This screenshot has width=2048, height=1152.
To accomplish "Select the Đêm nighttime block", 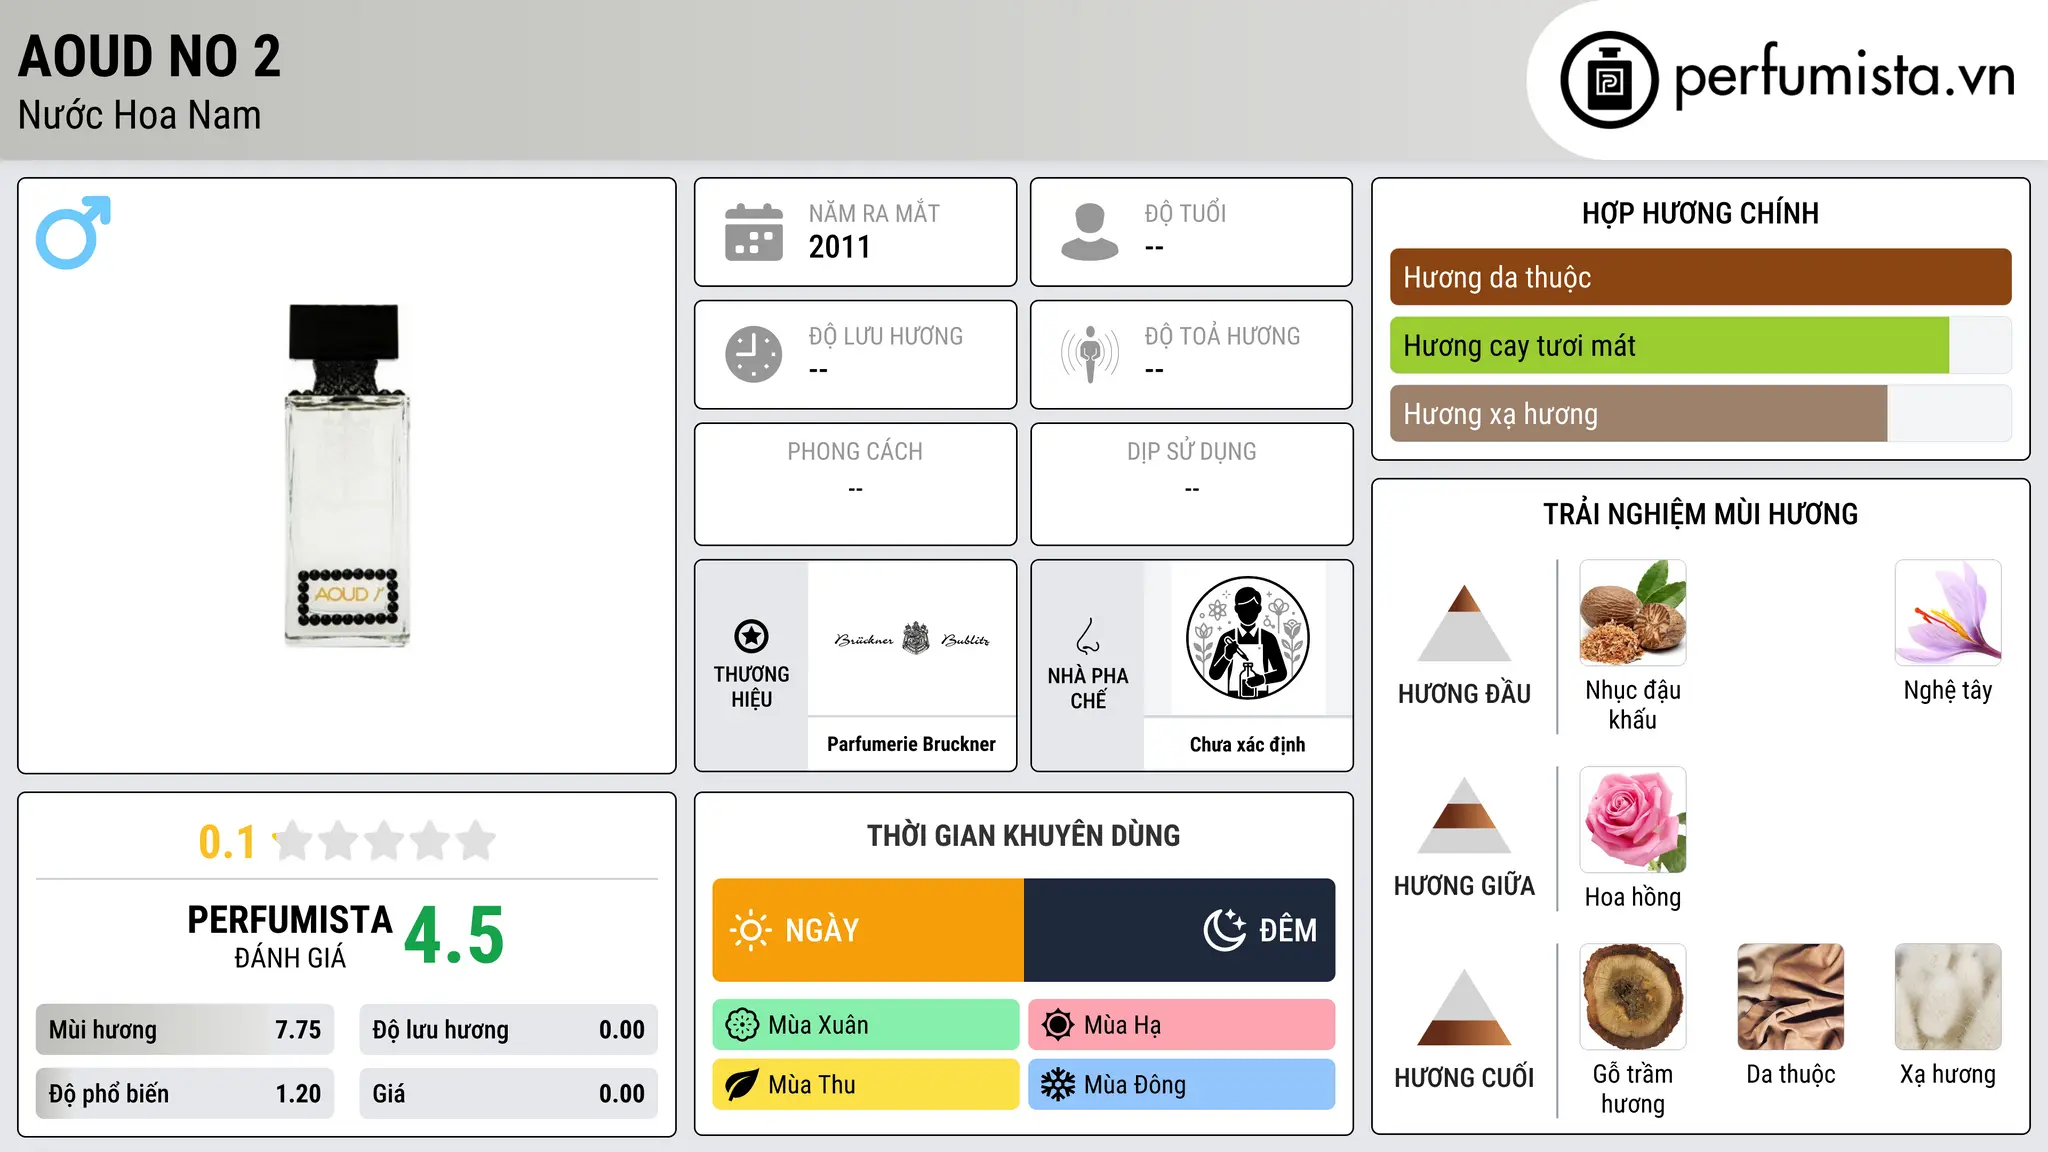I will pyautogui.click(x=1180, y=930).
